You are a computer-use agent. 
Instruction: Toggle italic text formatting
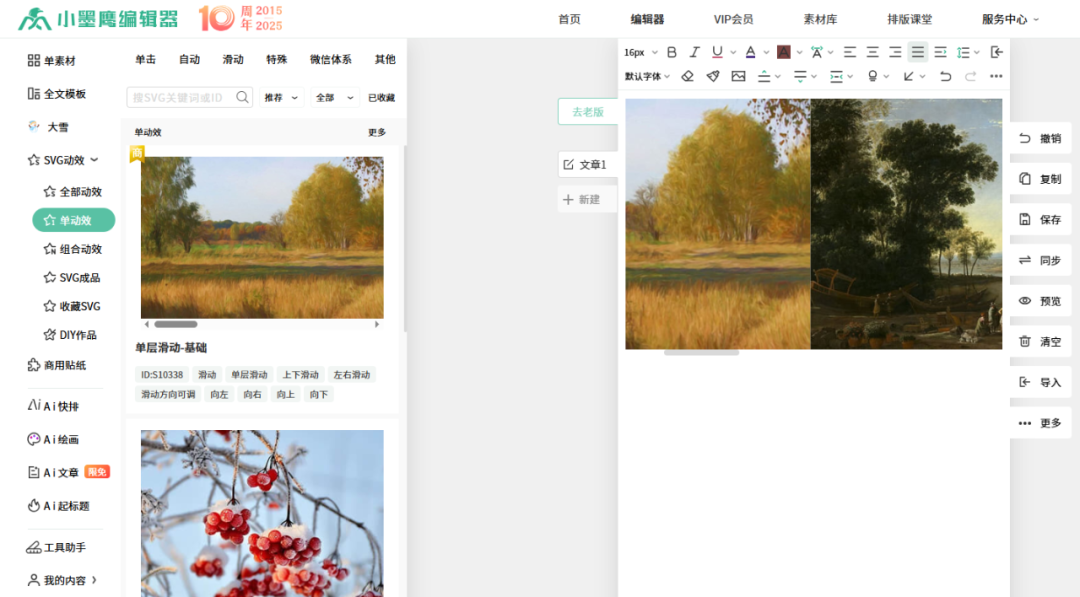[x=694, y=52]
